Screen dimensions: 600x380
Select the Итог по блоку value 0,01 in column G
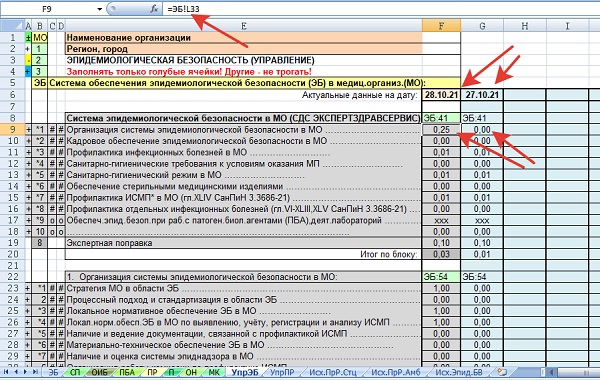tap(482, 254)
